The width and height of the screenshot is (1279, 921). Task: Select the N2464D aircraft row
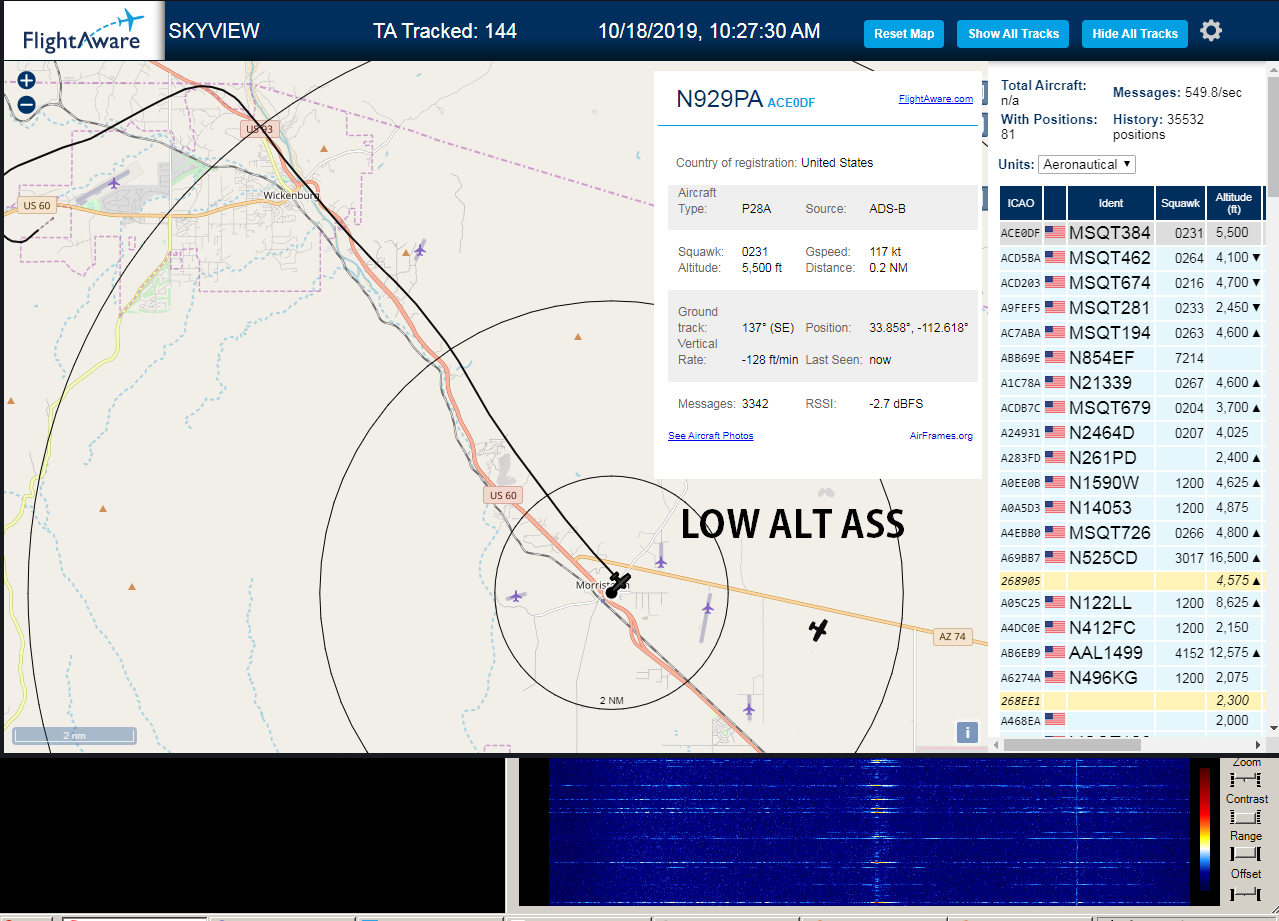click(x=1131, y=433)
